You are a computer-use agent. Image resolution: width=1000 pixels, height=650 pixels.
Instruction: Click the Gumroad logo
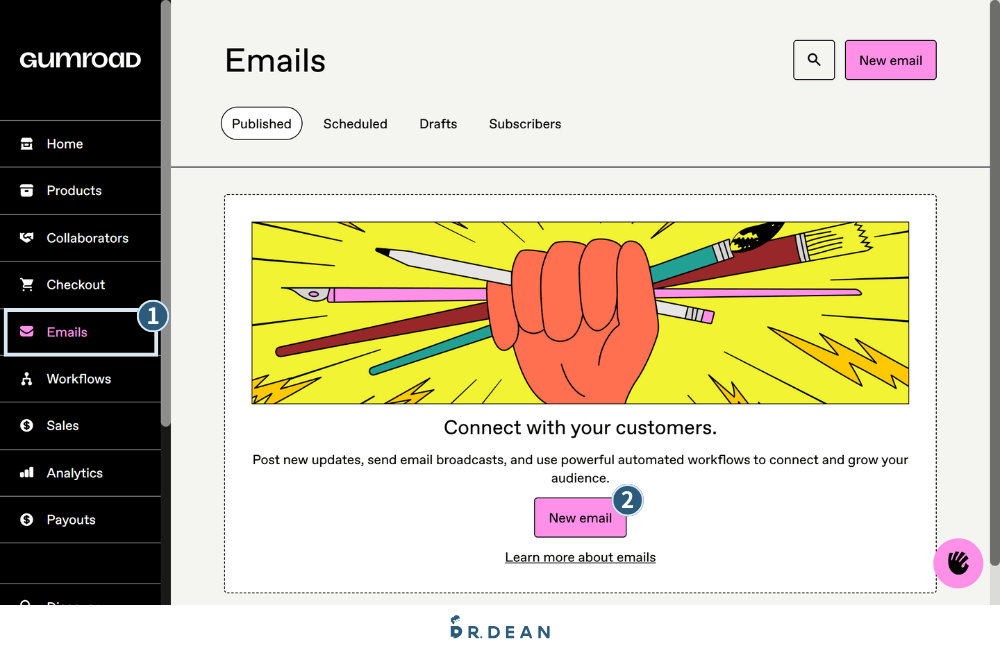[x=80, y=60]
